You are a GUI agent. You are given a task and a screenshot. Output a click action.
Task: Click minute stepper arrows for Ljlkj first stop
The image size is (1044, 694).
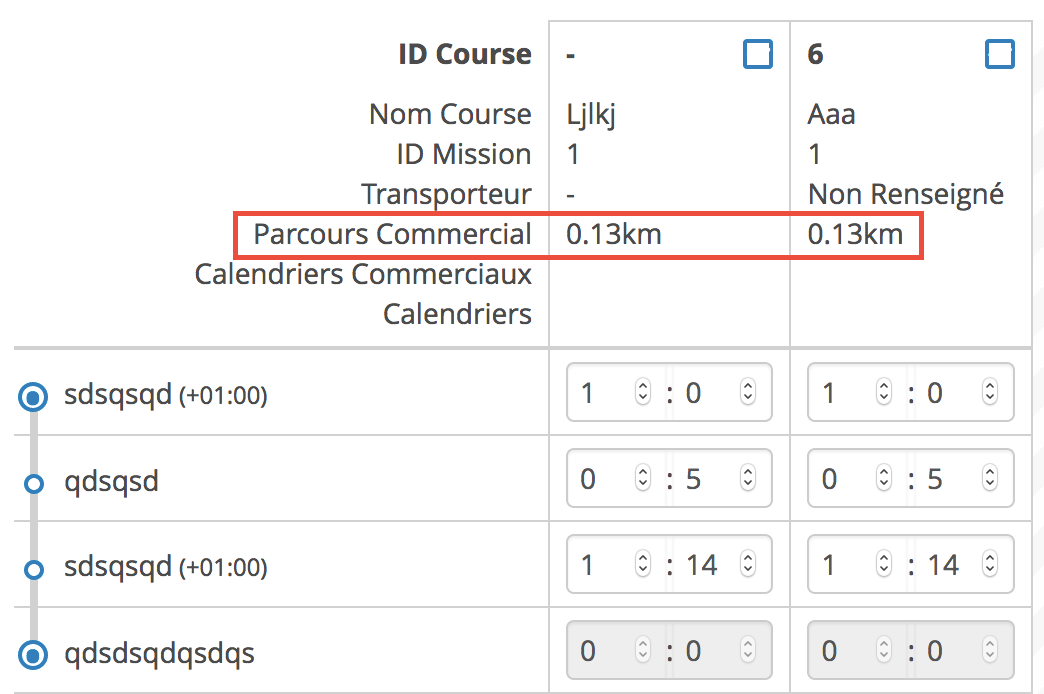[x=747, y=393]
